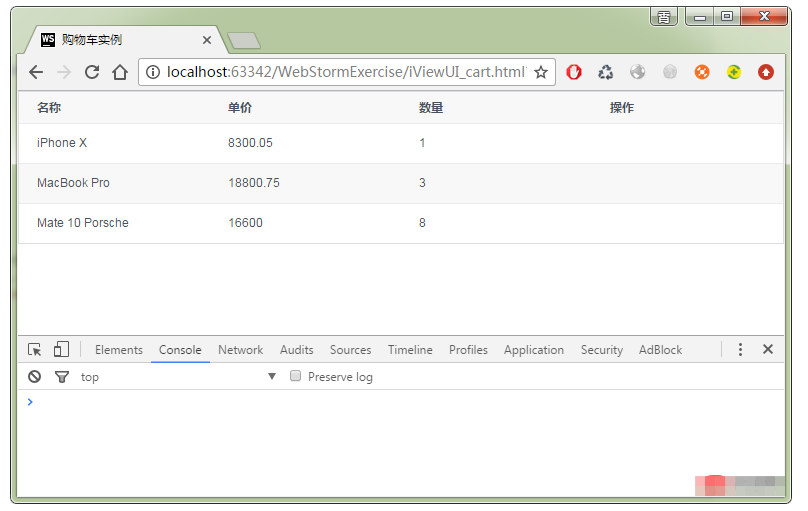Open the Profiles tab

468,350
